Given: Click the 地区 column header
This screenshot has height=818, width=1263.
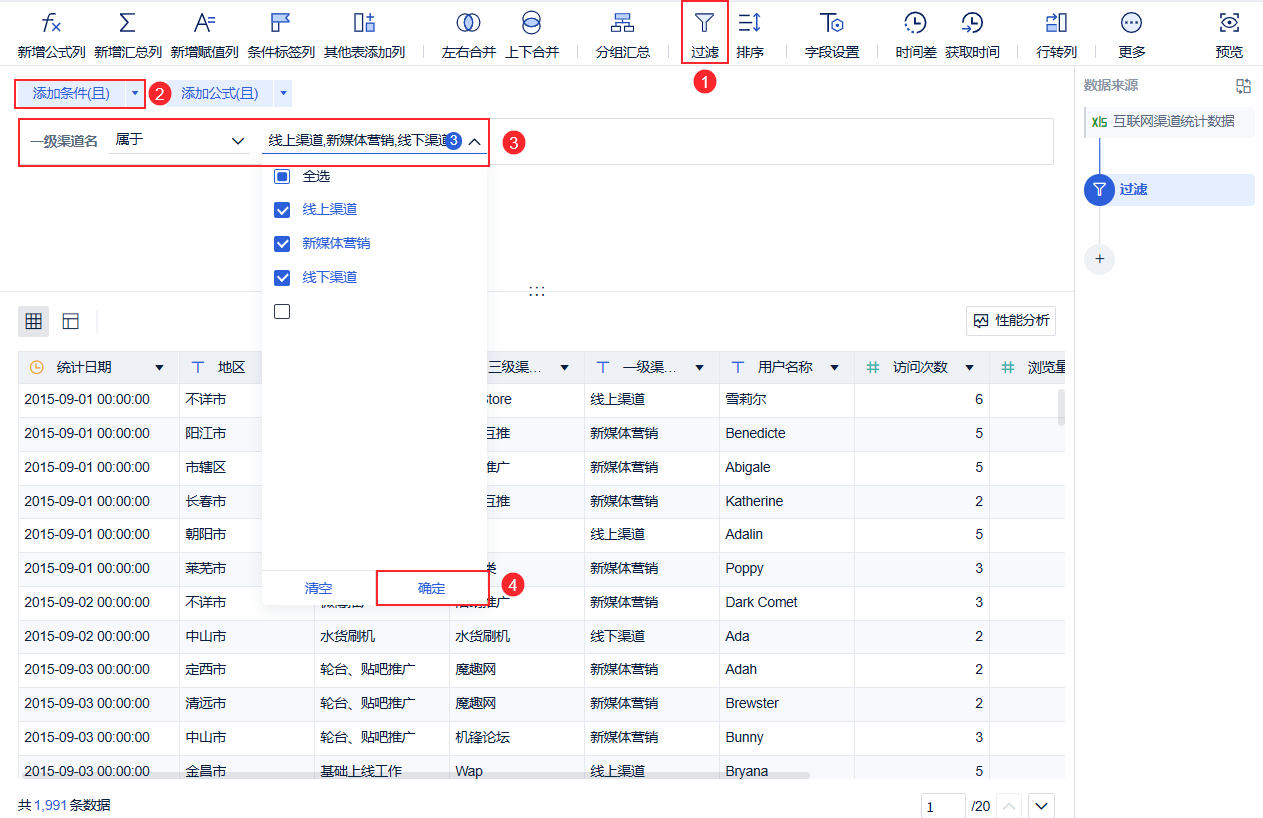Looking at the screenshot, I should pyautogui.click(x=231, y=368).
